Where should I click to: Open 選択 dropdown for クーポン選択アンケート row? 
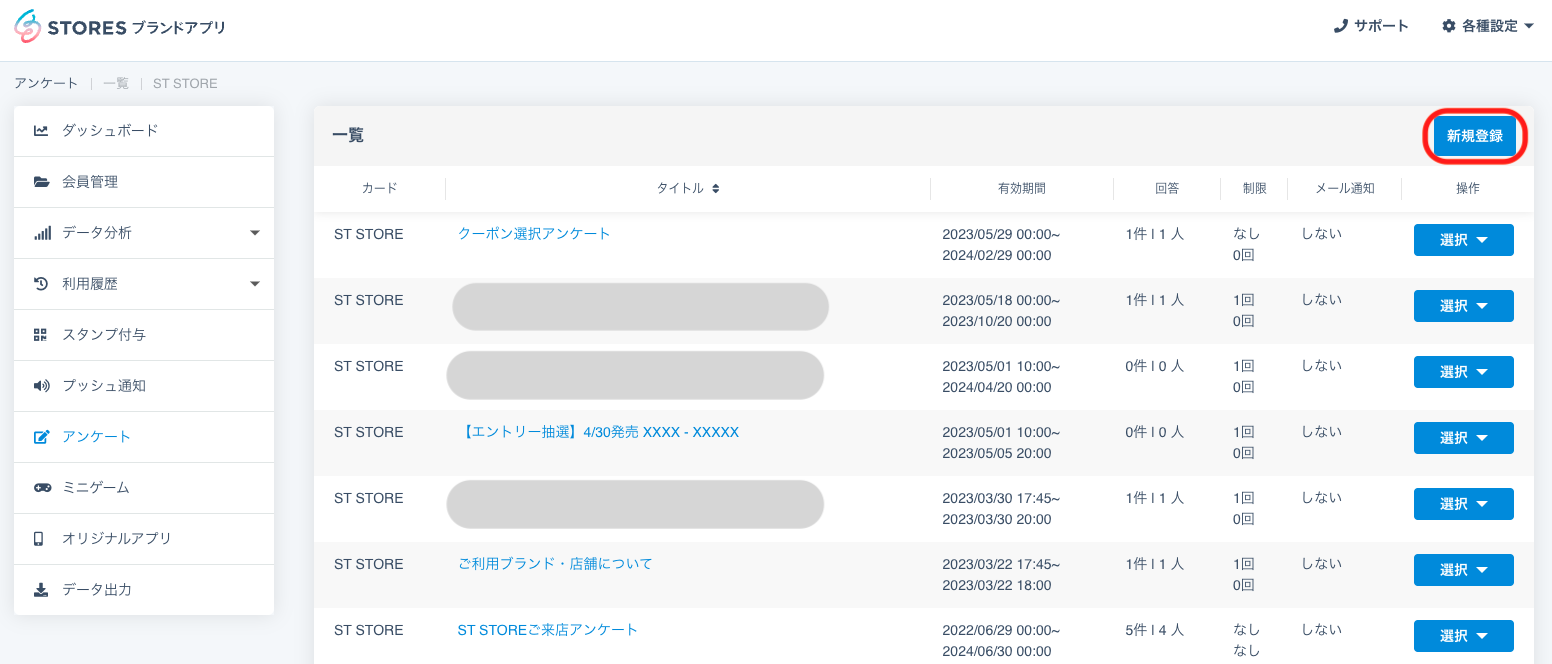[1463, 240]
